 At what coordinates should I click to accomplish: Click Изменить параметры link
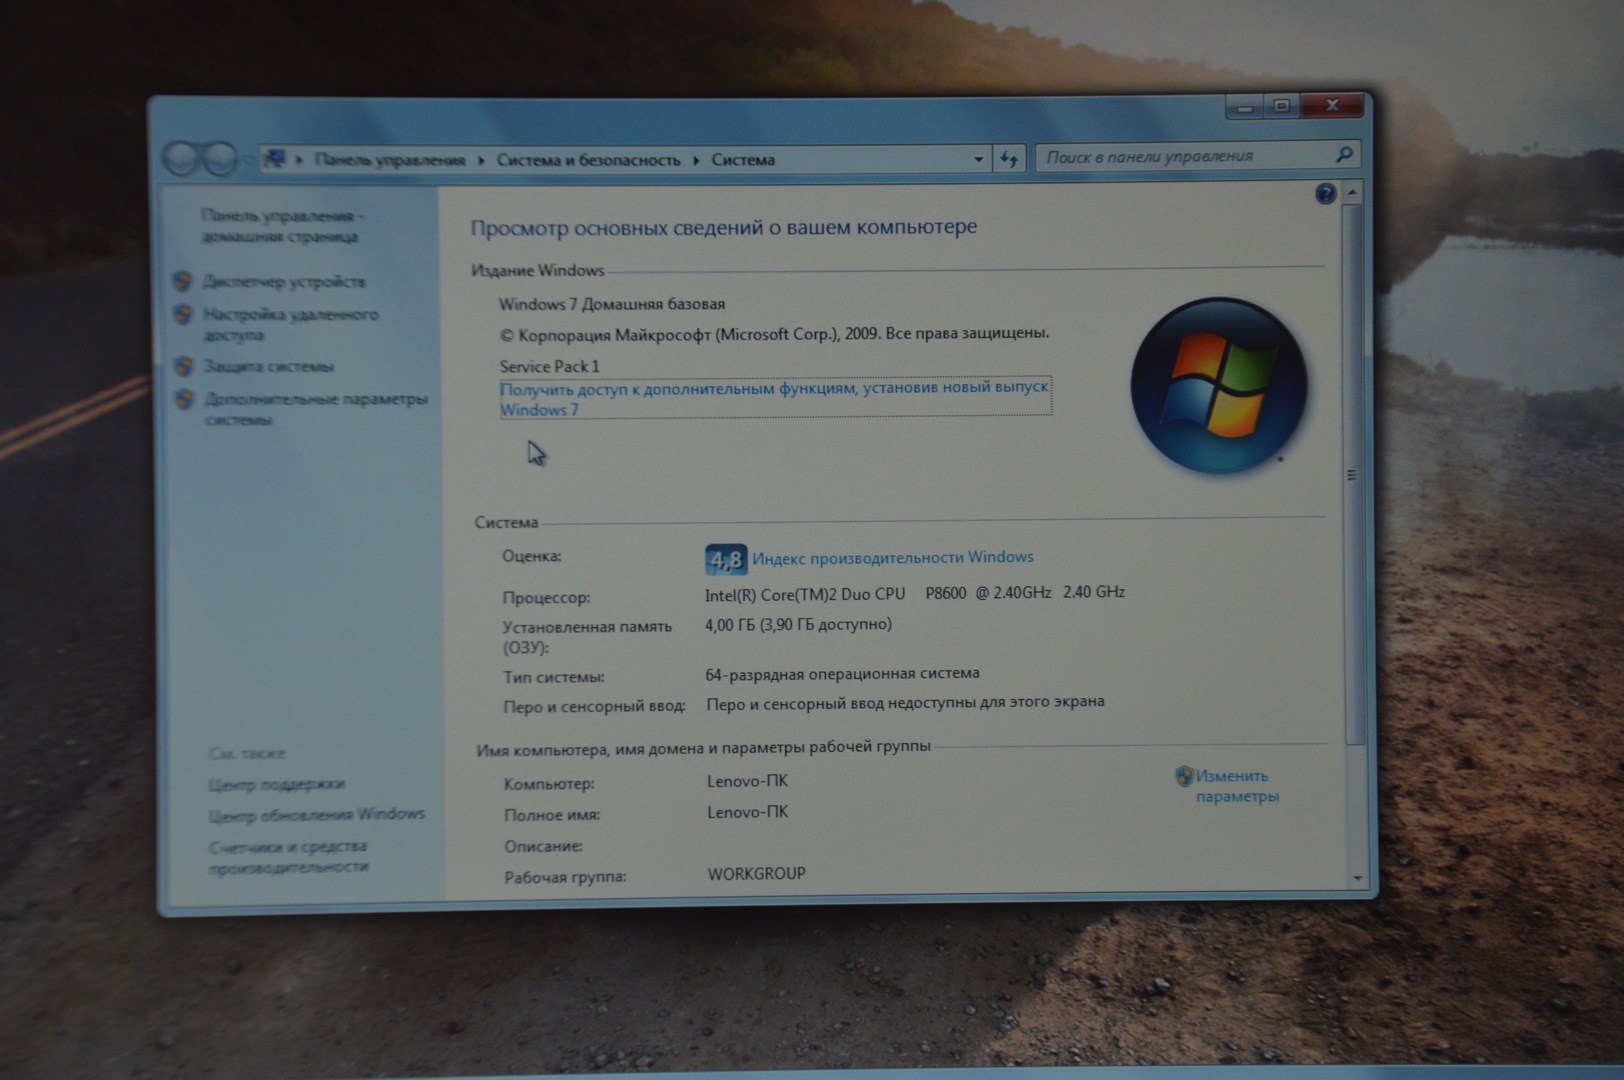1237,786
